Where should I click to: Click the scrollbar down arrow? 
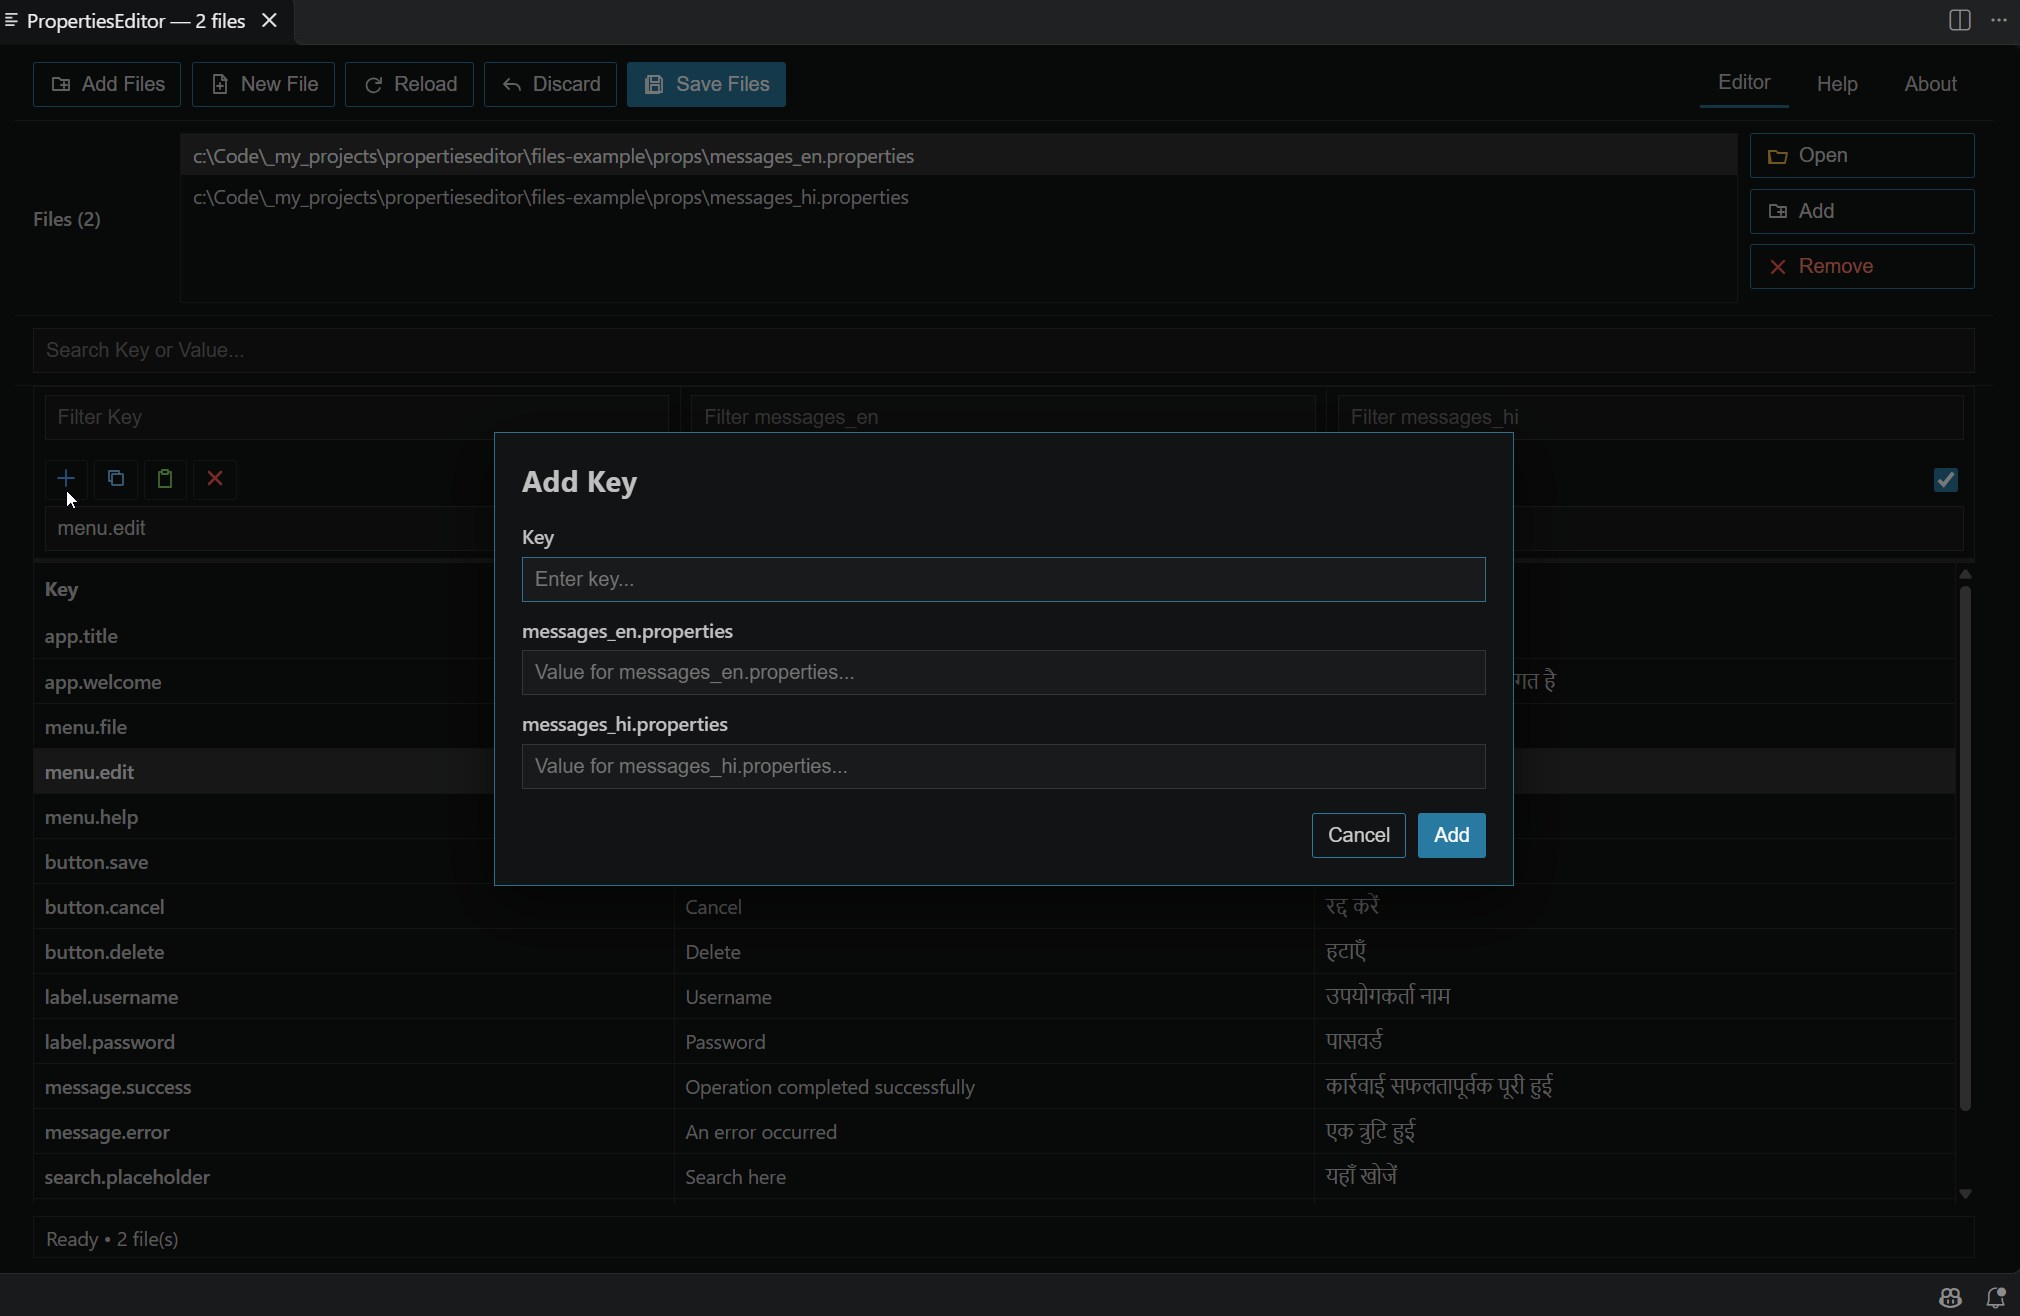pos(1965,1193)
